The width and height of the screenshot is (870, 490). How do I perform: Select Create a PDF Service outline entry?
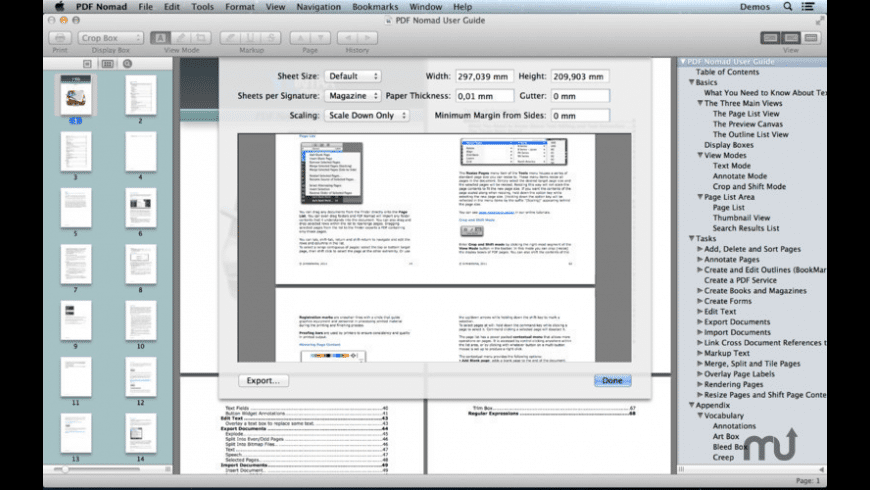click(x=740, y=280)
